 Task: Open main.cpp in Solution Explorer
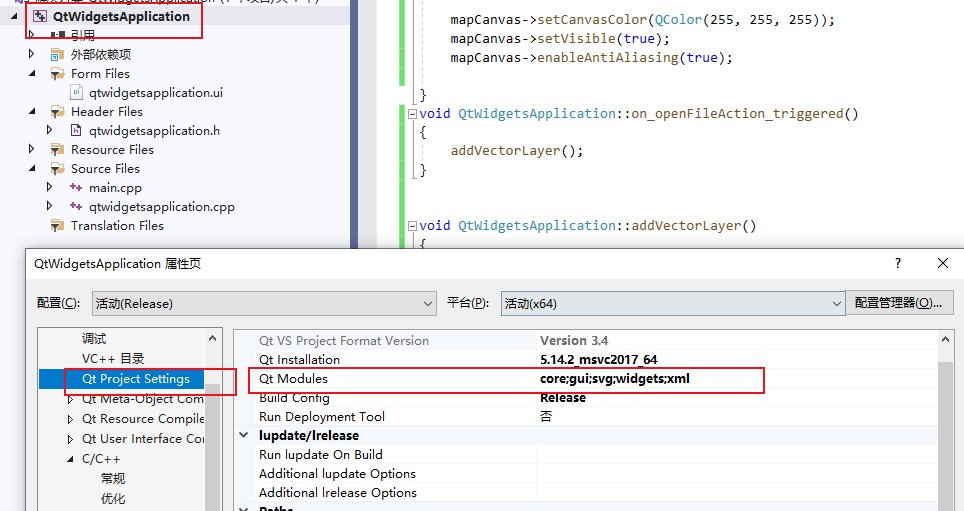click(115, 188)
